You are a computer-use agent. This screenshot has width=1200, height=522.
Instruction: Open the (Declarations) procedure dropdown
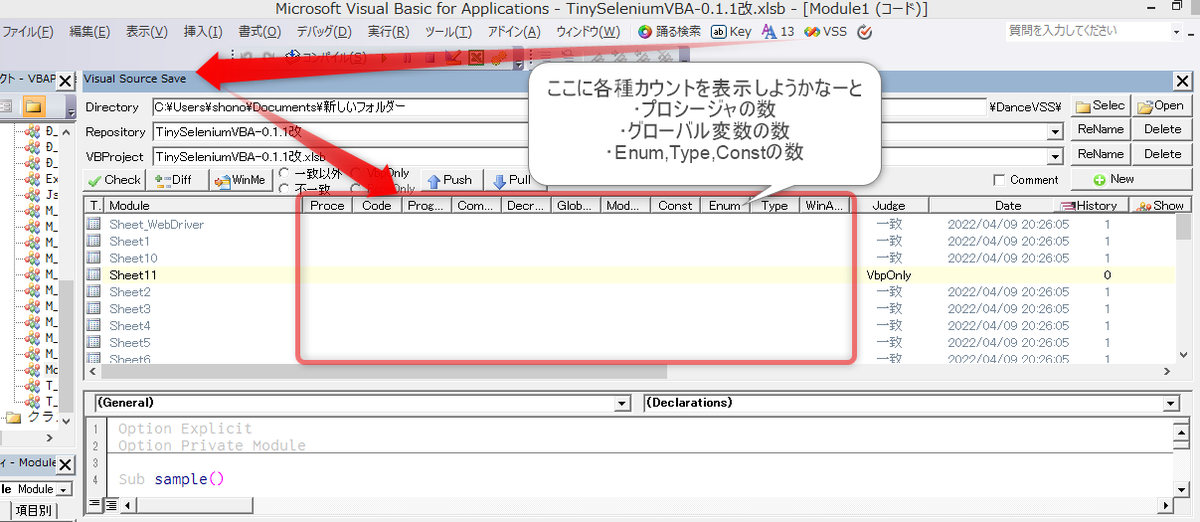tap(1171, 403)
